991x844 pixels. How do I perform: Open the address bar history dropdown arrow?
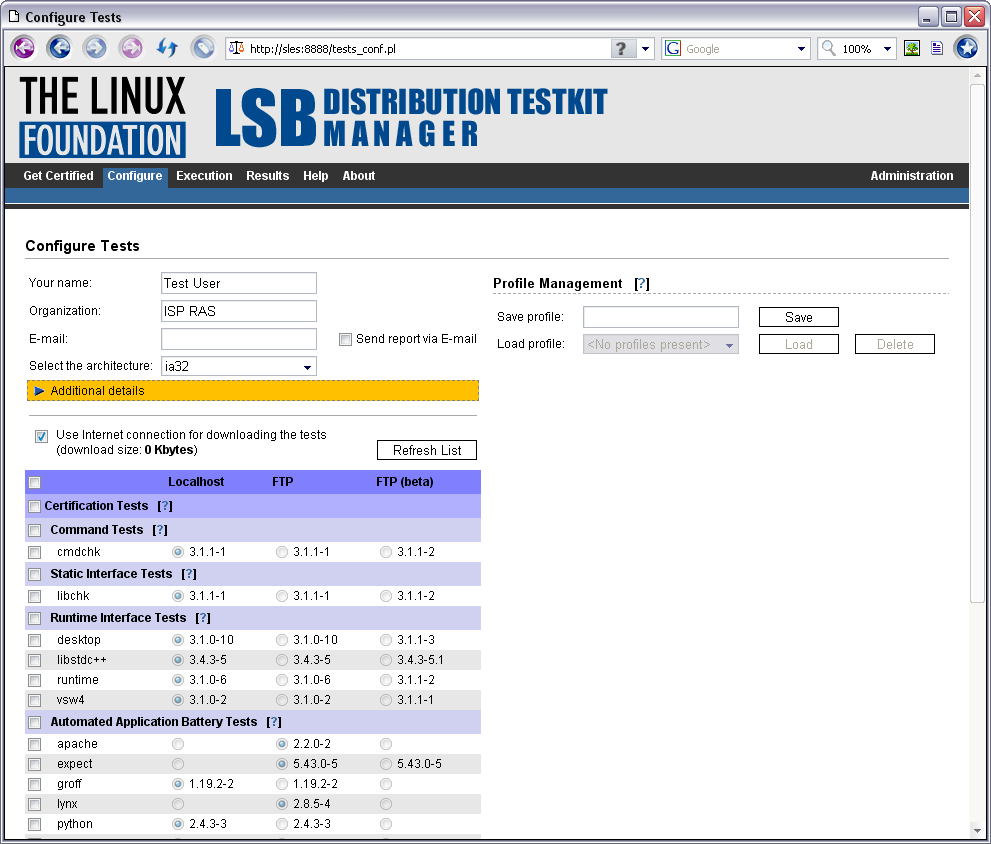(x=645, y=49)
